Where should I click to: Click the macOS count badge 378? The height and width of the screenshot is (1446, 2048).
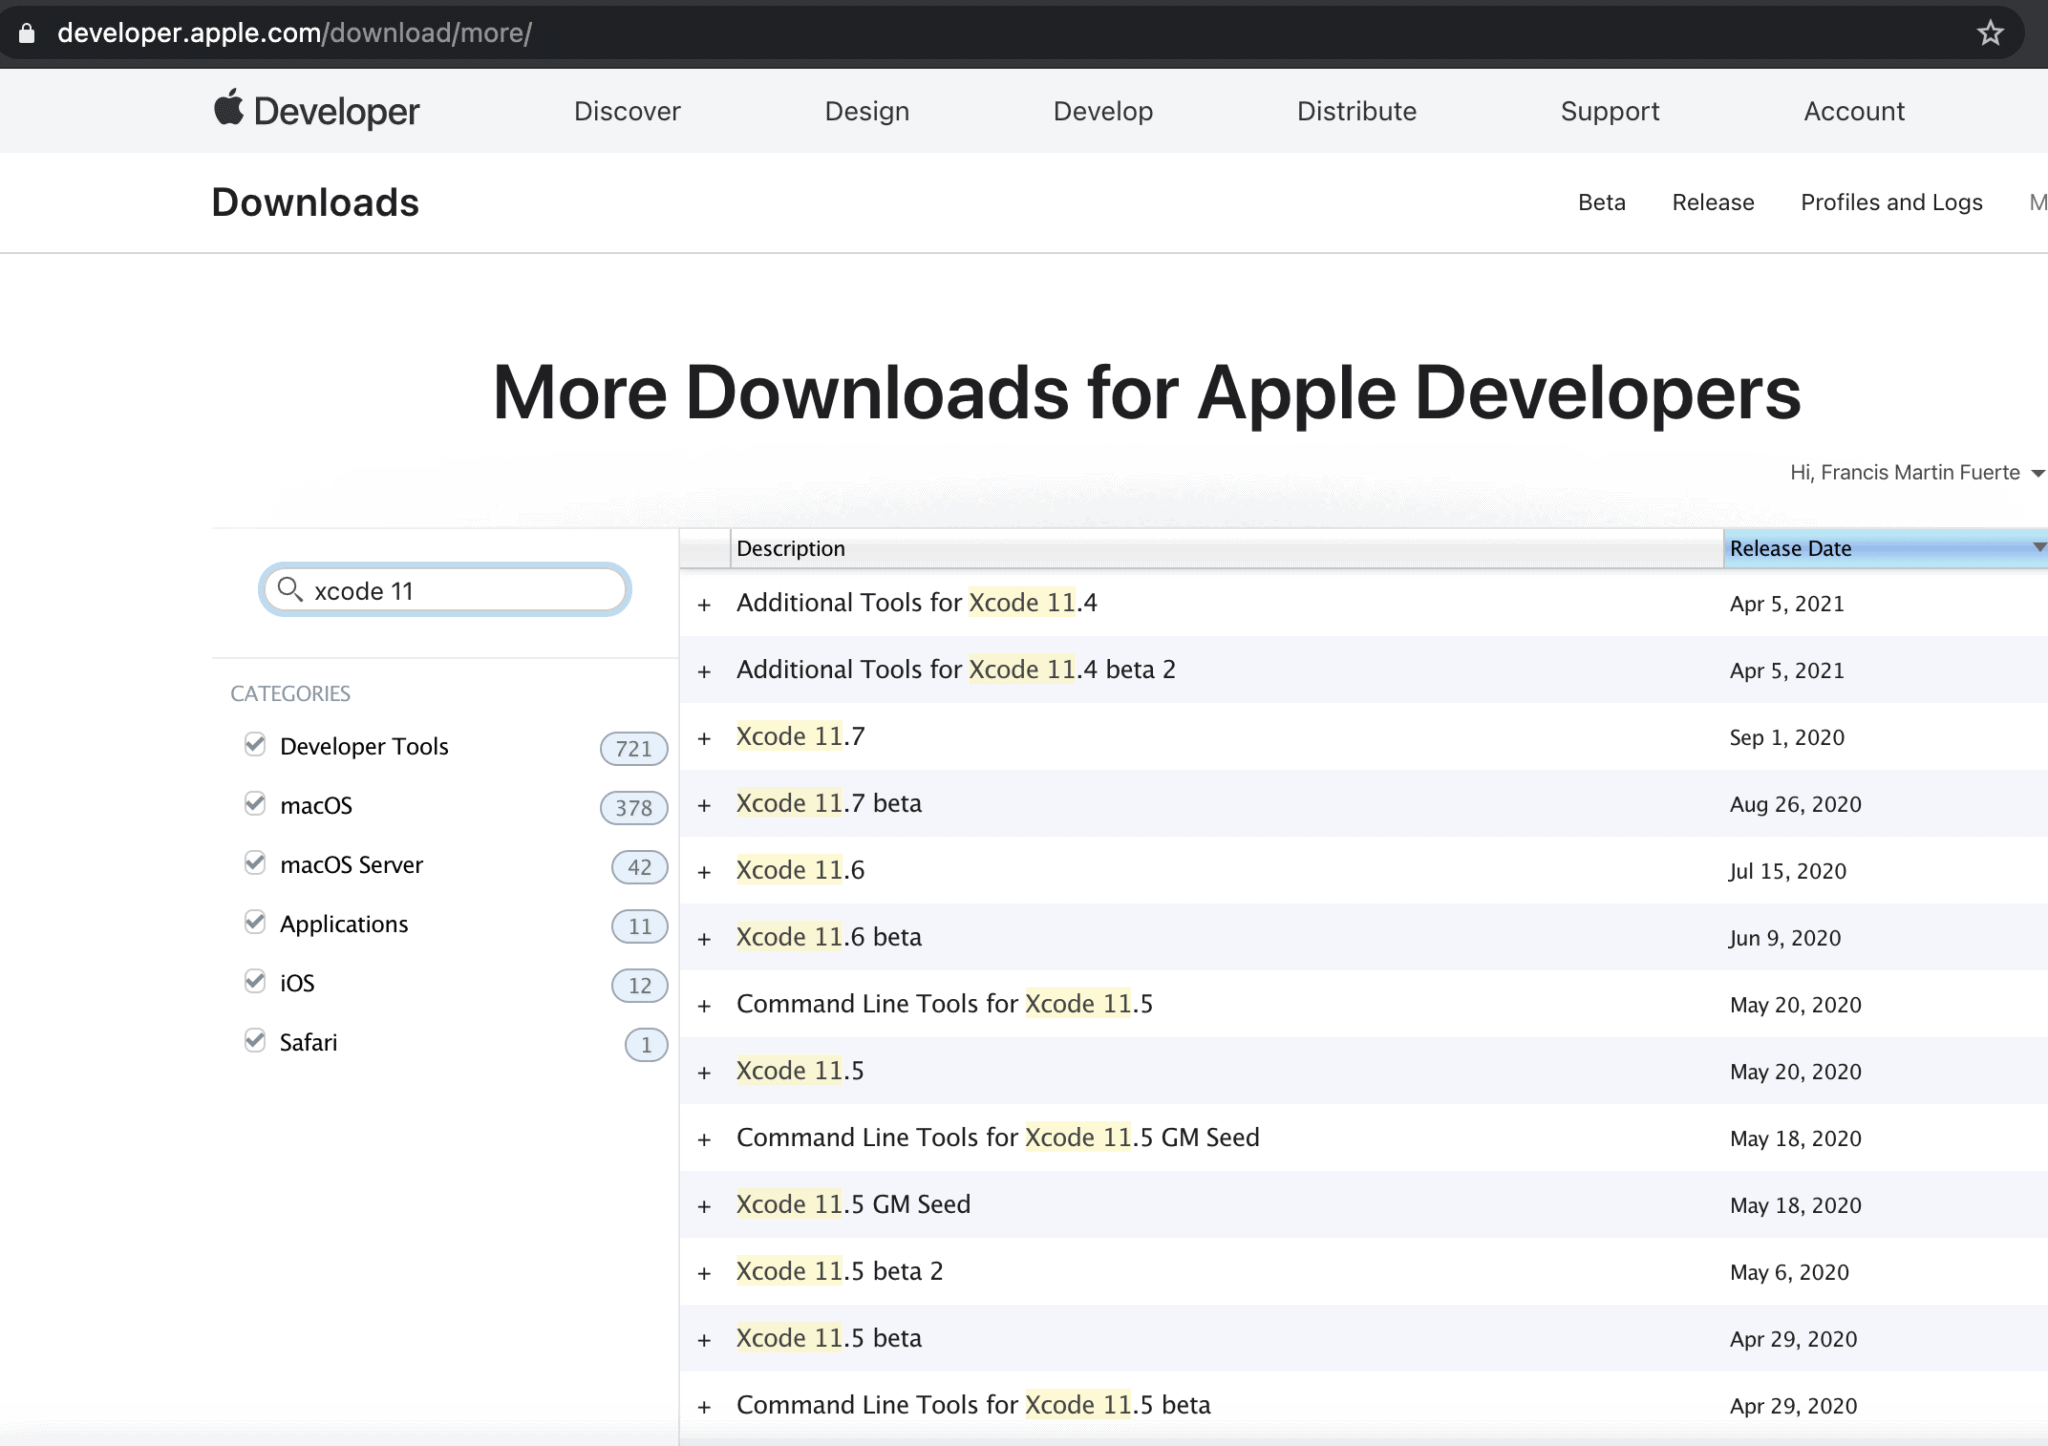pyautogui.click(x=633, y=807)
